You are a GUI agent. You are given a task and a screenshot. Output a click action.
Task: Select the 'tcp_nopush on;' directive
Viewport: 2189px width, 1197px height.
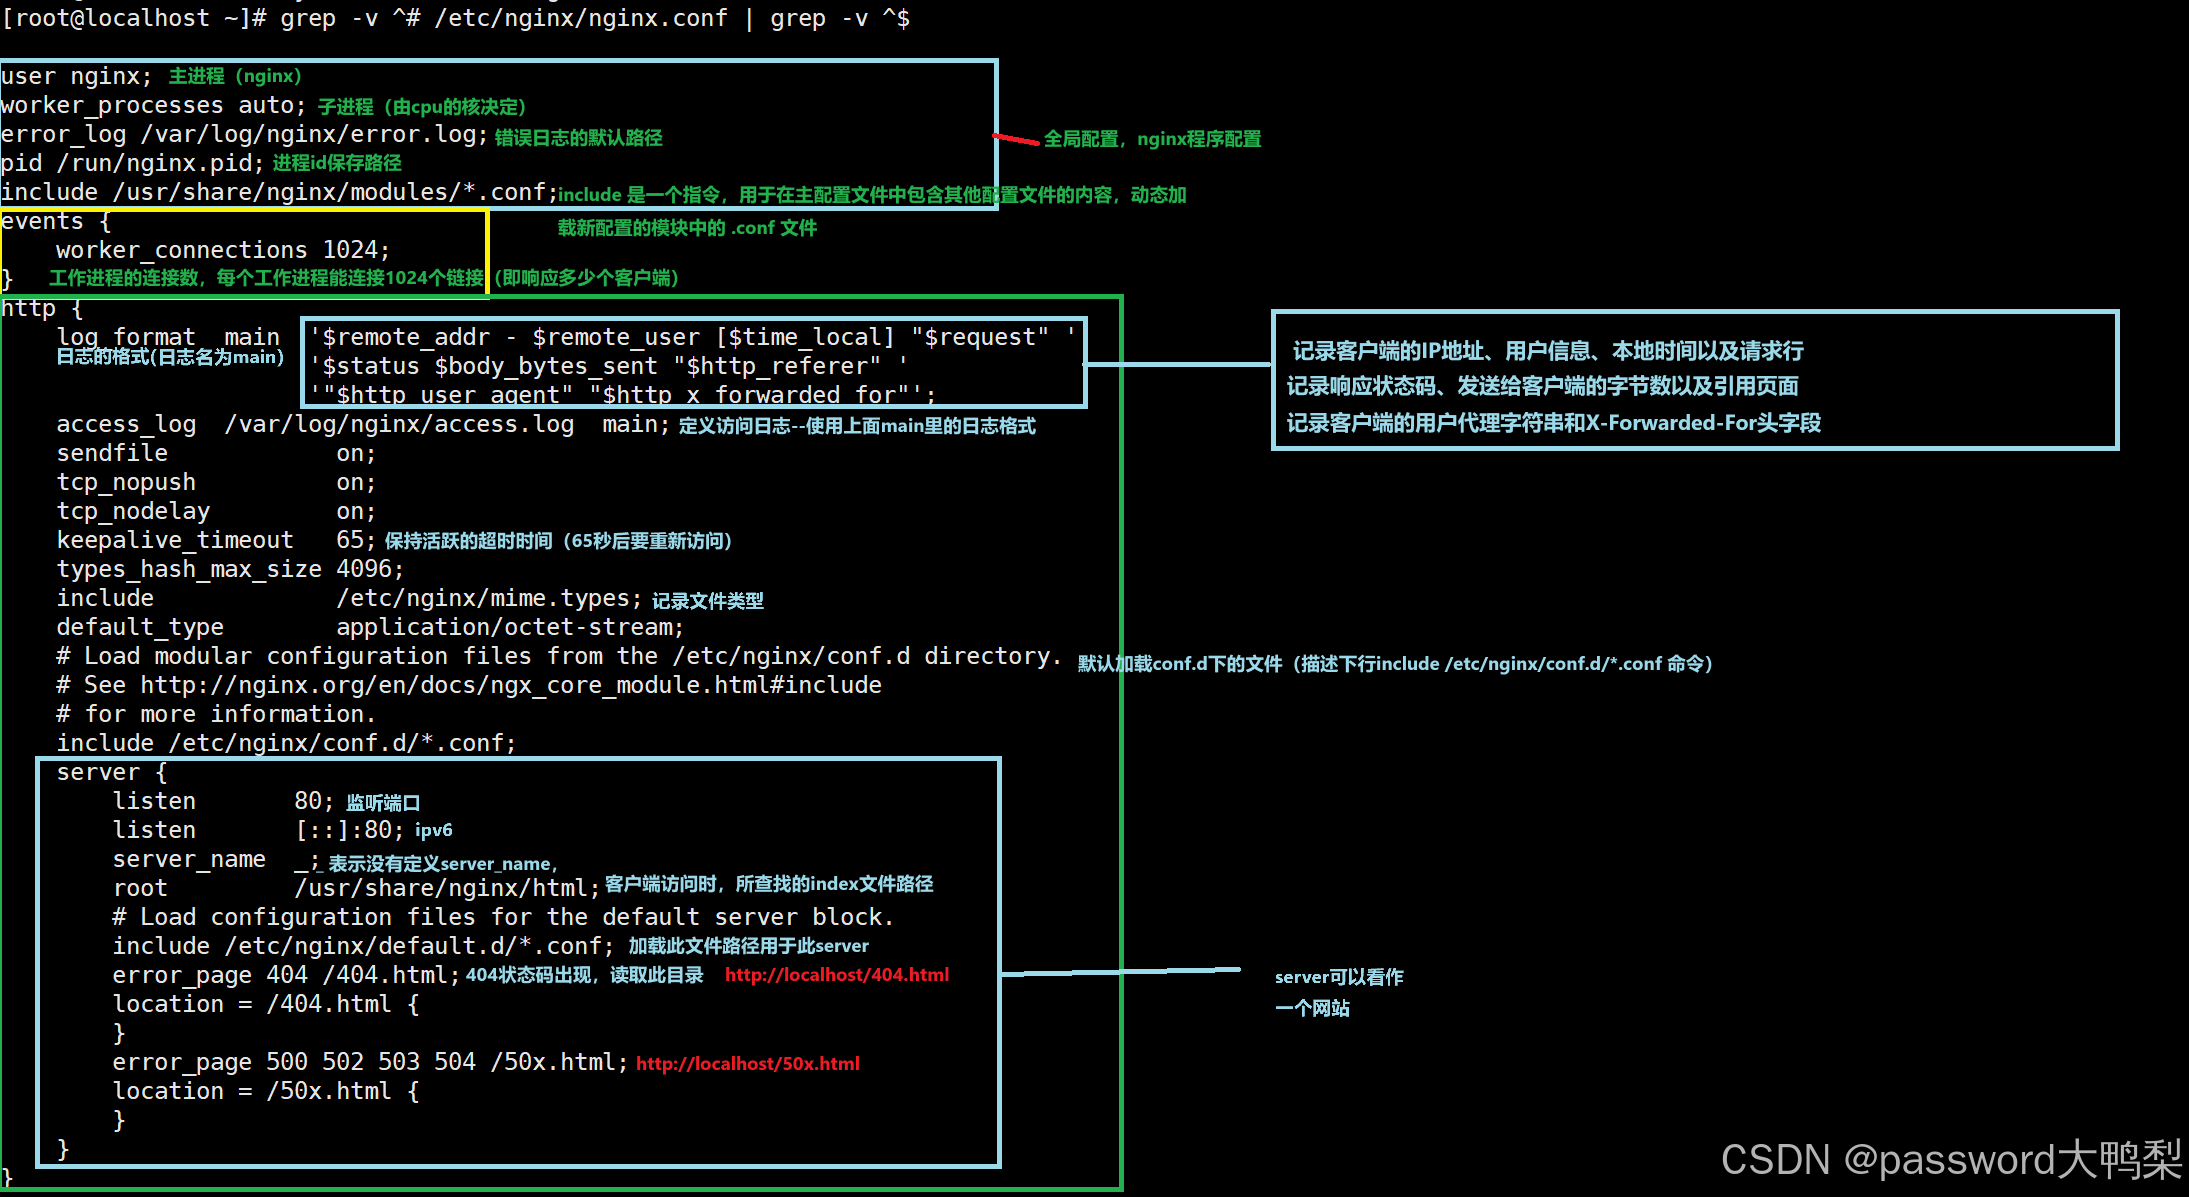pos(216,482)
